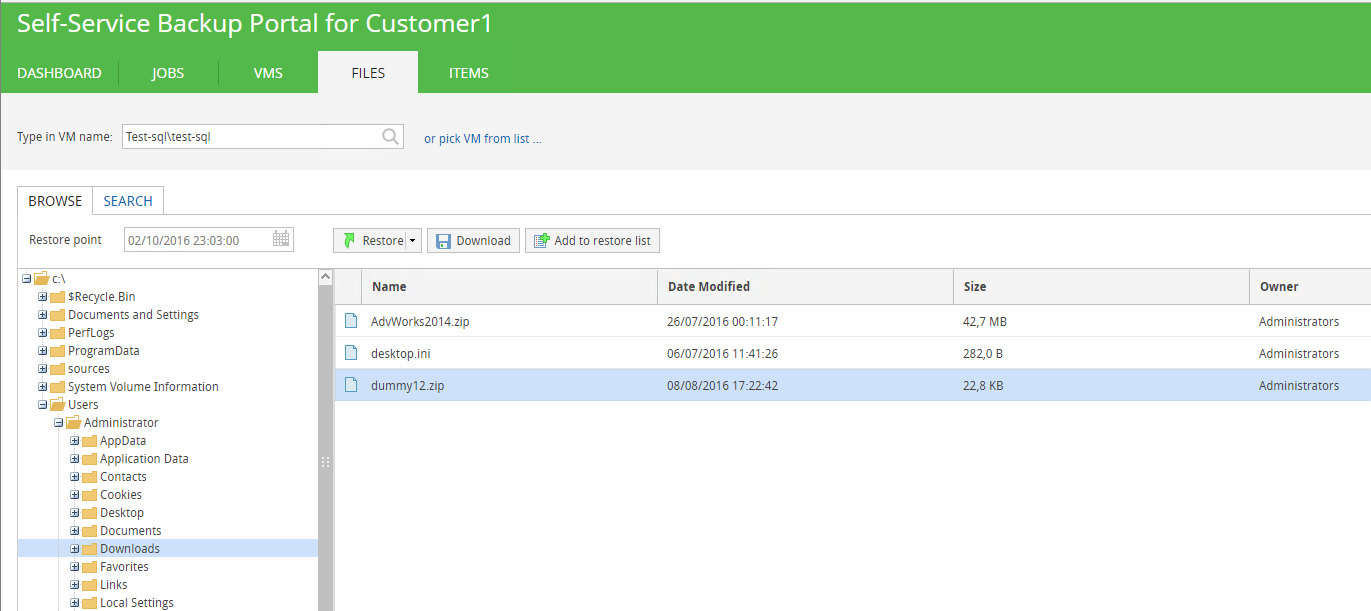Collapse the C:\ root node
The width and height of the screenshot is (1371, 611).
click(26, 279)
